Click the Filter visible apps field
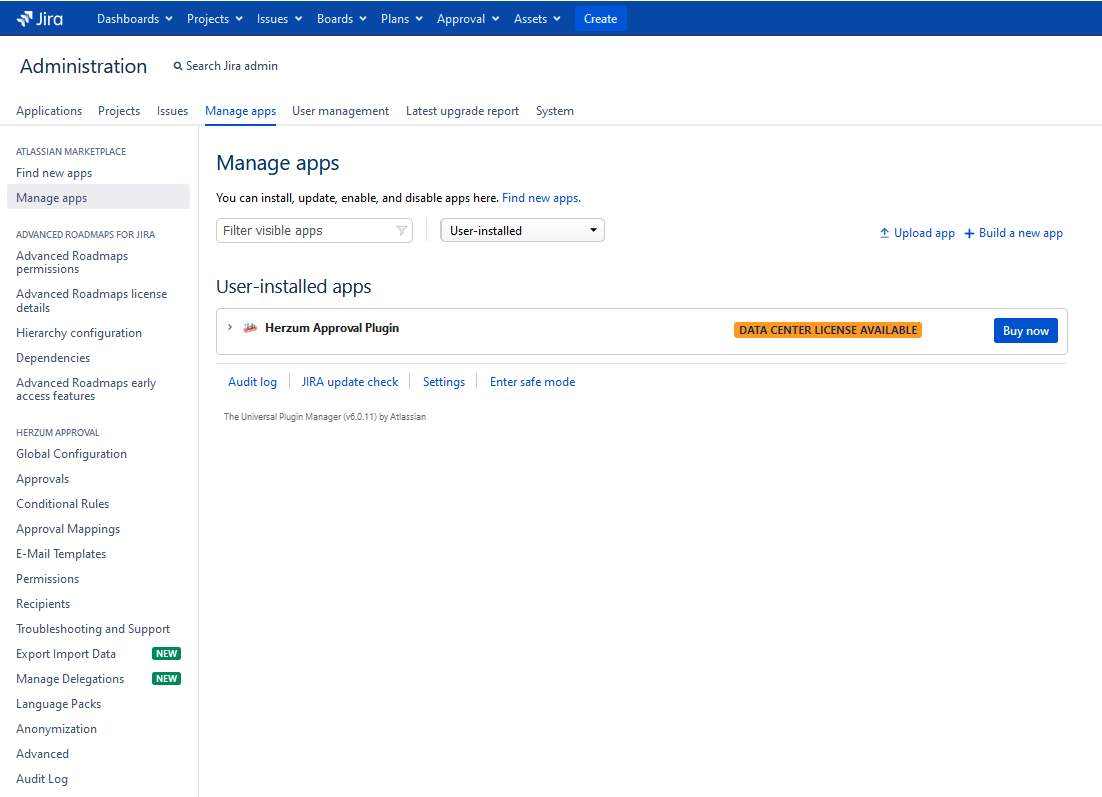Screen dimensions: 1102x797 point(314,231)
